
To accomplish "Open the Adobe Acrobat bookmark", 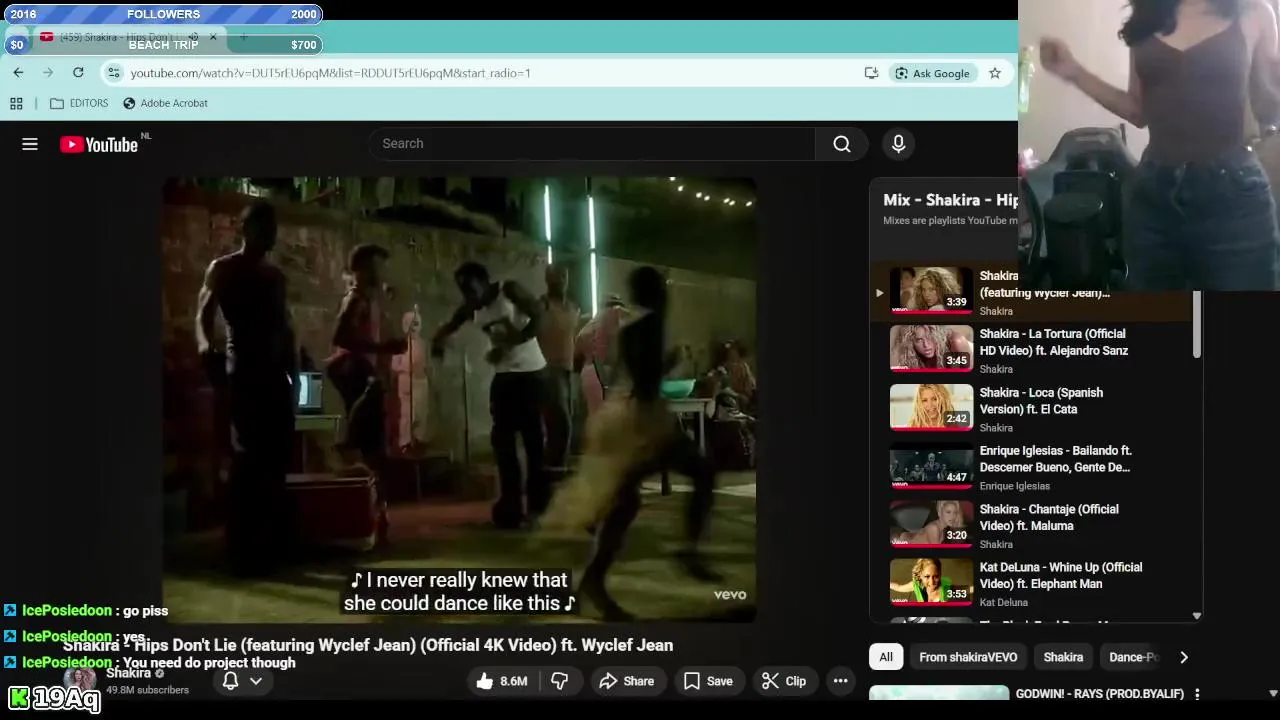I will 166,103.
